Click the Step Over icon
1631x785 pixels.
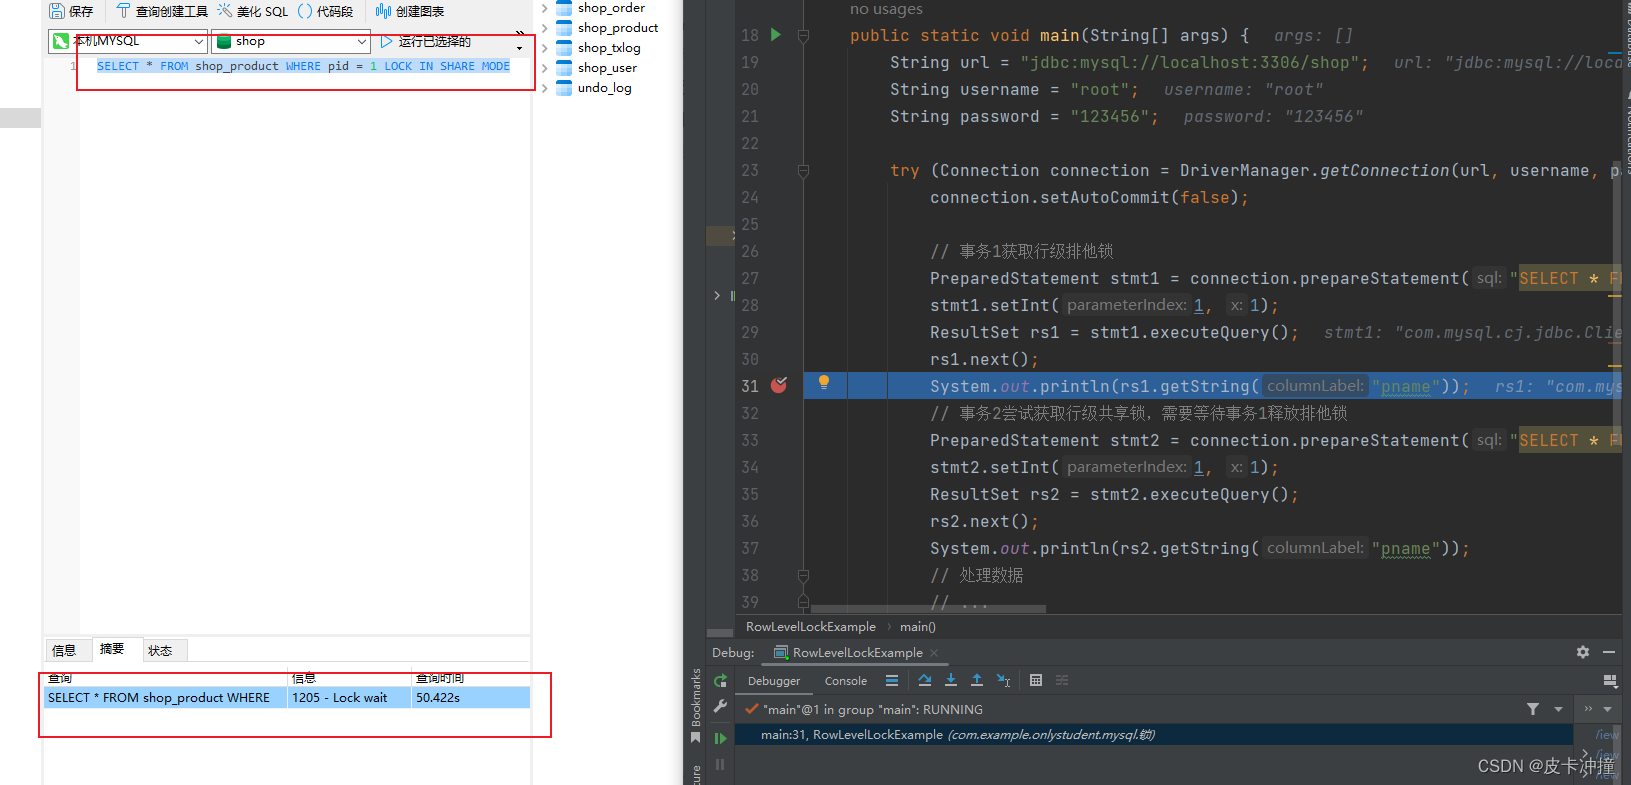(925, 681)
